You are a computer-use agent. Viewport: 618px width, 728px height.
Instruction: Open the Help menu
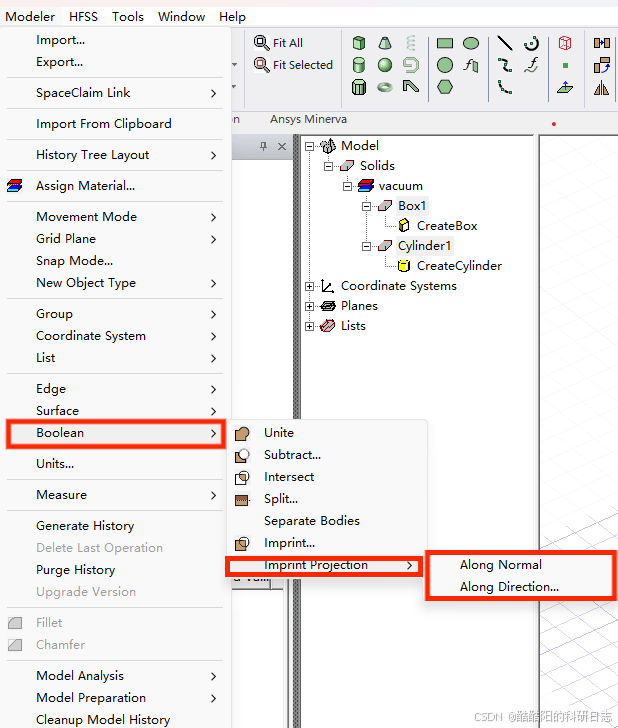(x=232, y=17)
